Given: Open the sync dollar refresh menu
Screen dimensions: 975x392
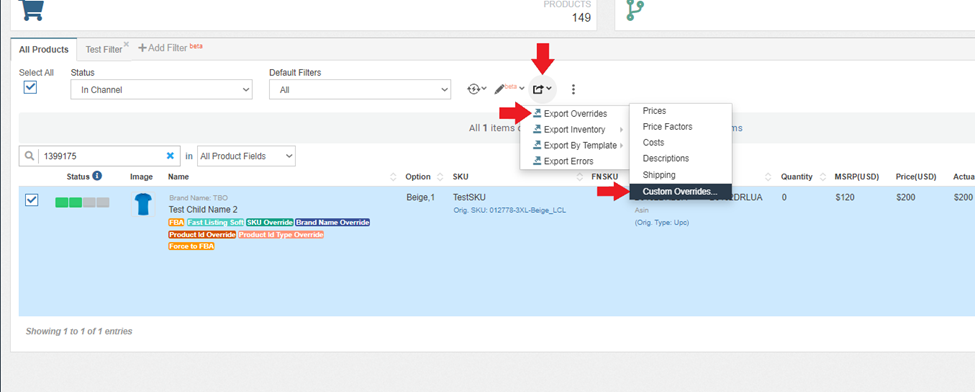Looking at the screenshot, I should (x=476, y=89).
